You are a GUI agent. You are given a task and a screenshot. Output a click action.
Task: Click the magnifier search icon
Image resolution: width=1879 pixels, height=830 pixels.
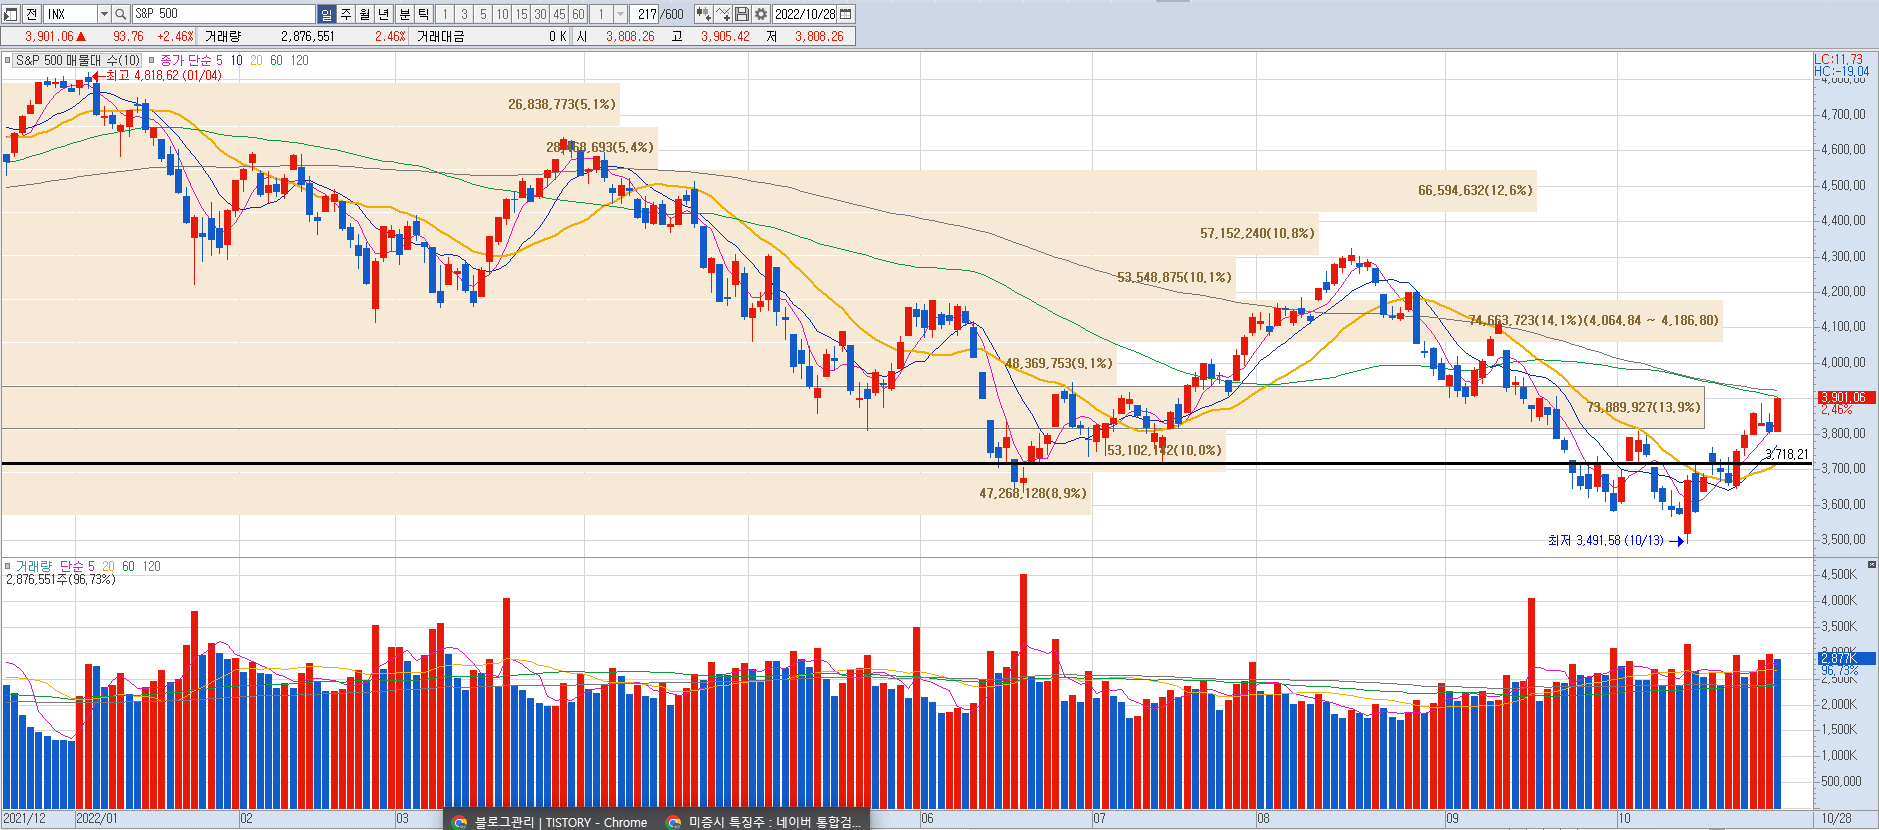[121, 14]
